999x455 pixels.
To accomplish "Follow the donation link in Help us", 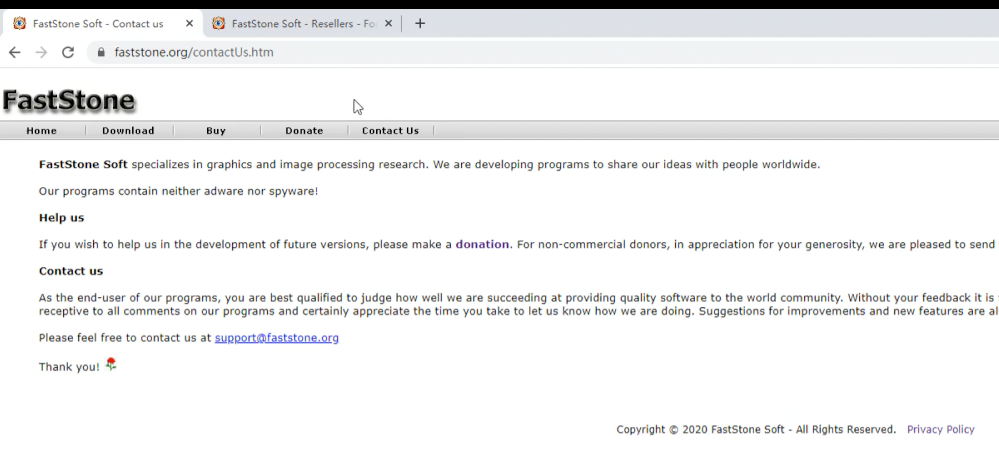I will click(x=482, y=244).
